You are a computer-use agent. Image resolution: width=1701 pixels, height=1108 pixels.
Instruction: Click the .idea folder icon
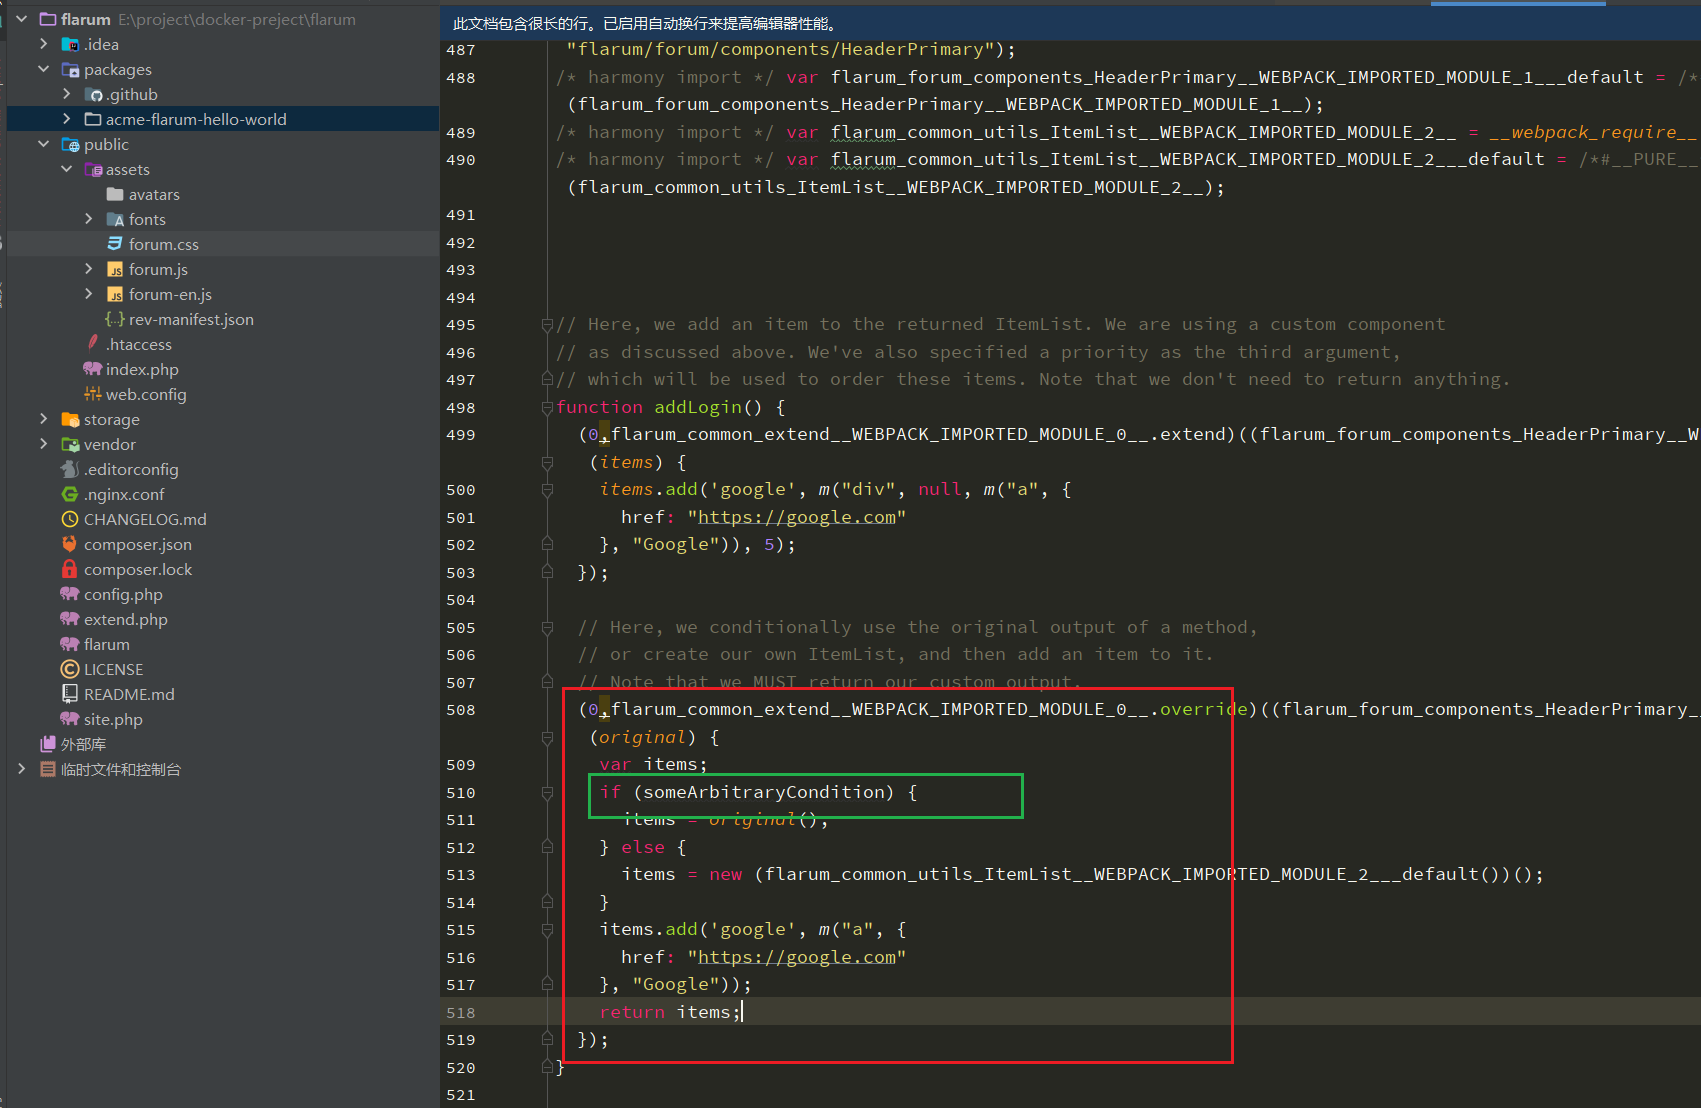coord(70,44)
